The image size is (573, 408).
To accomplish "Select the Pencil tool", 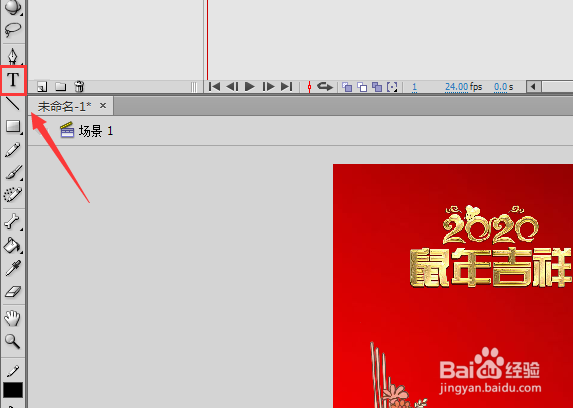I will 12,150.
